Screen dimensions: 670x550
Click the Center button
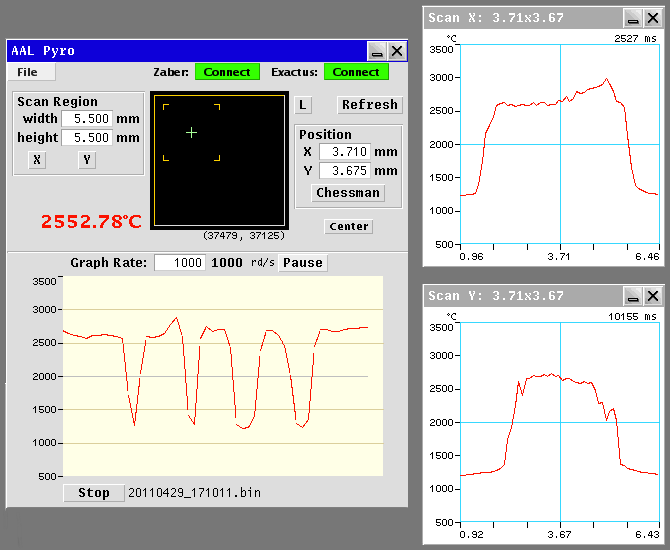(x=349, y=226)
